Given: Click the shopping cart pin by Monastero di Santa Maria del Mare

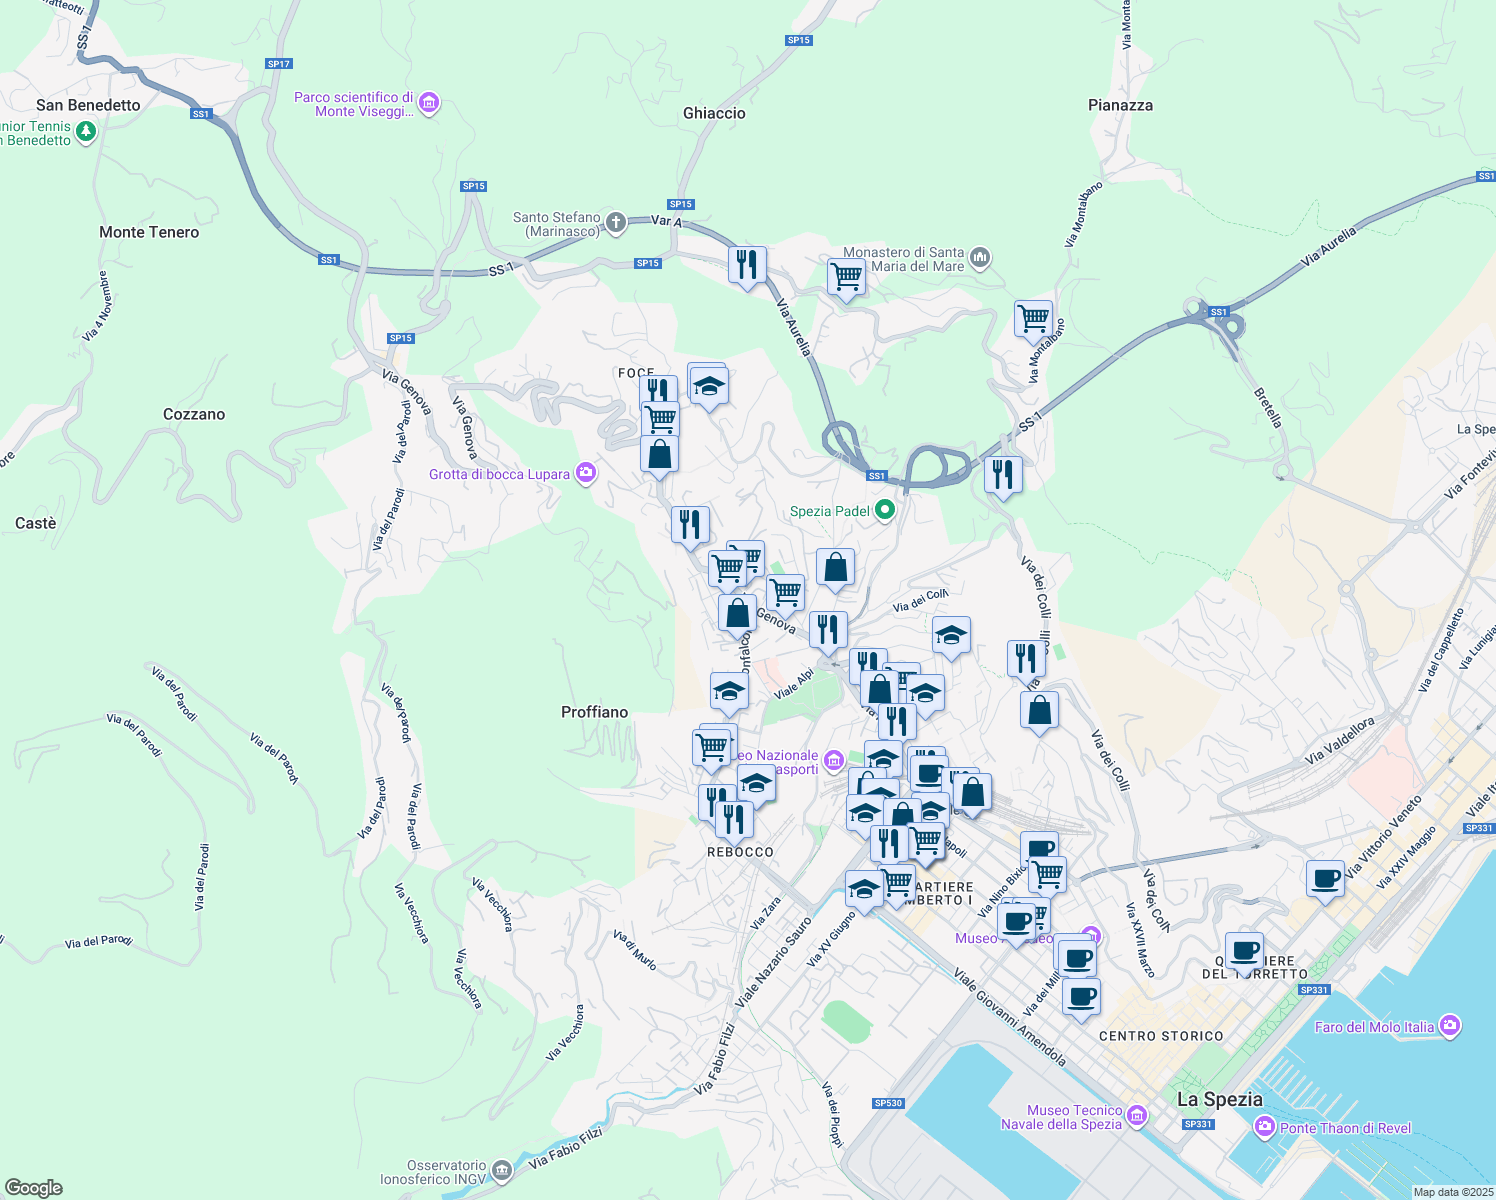Looking at the screenshot, I should [846, 277].
